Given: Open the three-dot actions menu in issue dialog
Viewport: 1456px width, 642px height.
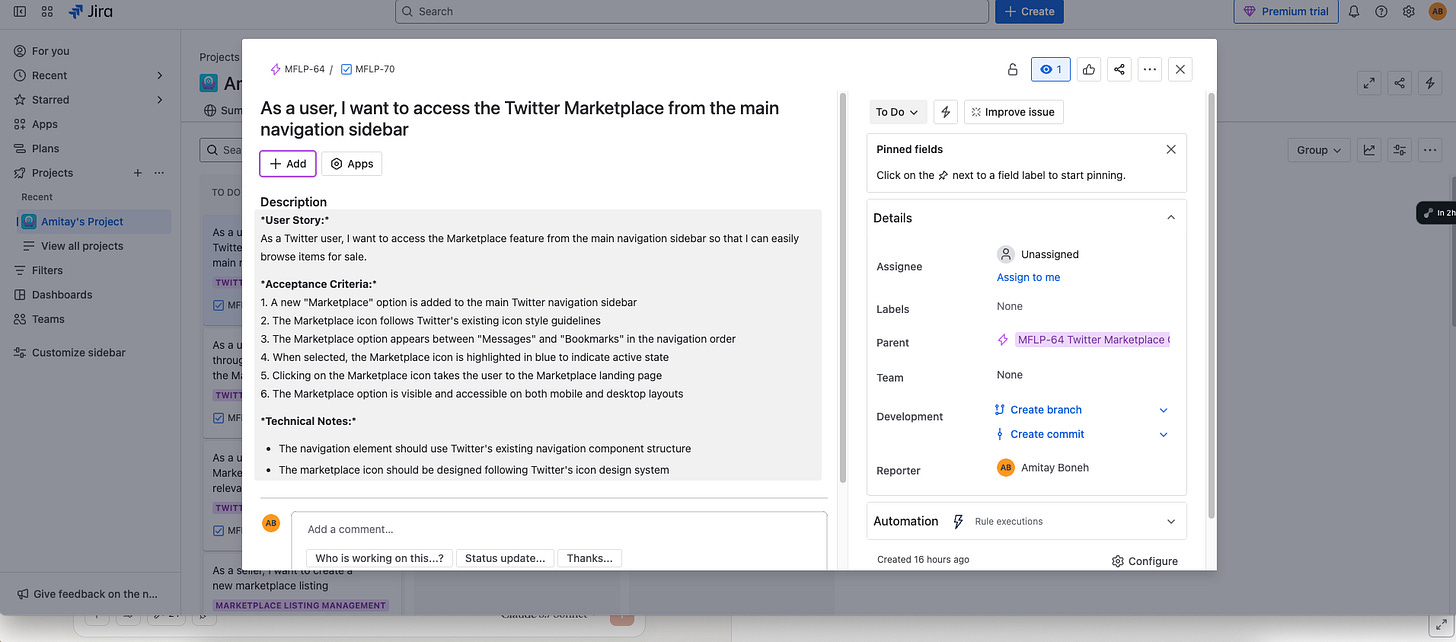Looking at the screenshot, I should (x=1150, y=69).
